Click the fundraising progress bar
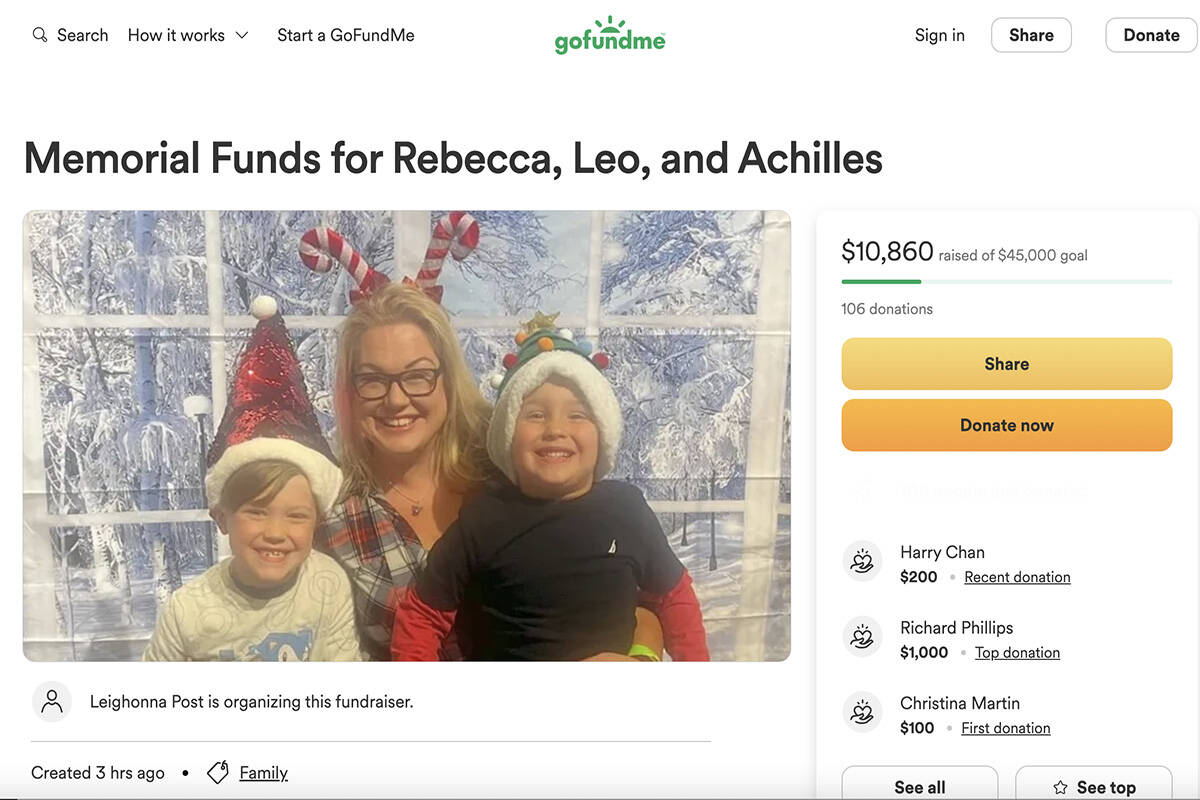The width and height of the screenshot is (1200, 800). point(1006,282)
